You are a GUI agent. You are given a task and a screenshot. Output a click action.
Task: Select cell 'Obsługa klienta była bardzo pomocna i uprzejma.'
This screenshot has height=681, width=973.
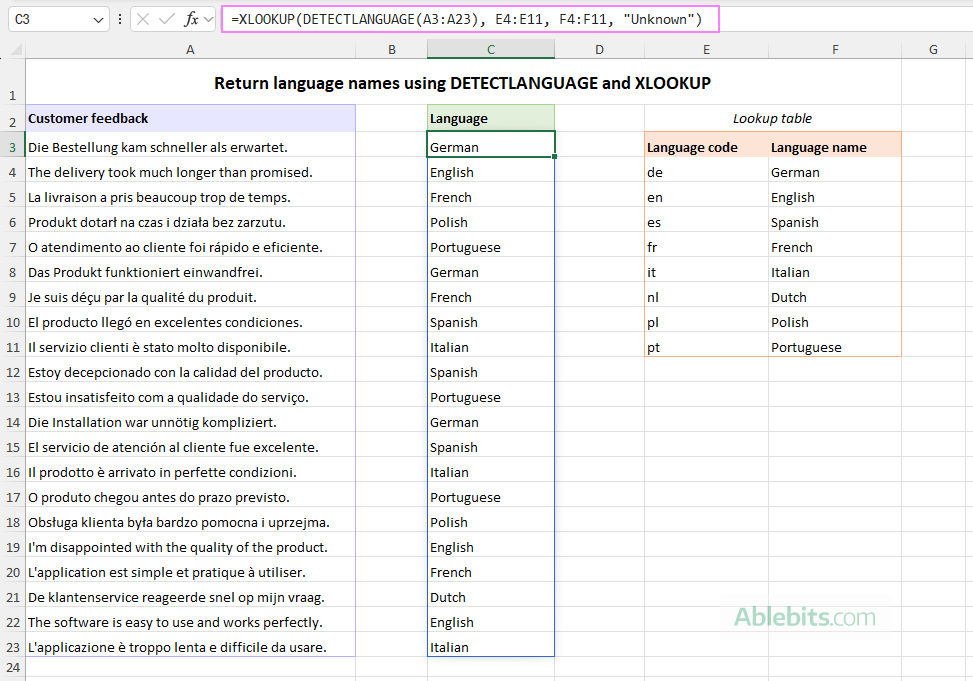tap(190, 522)
